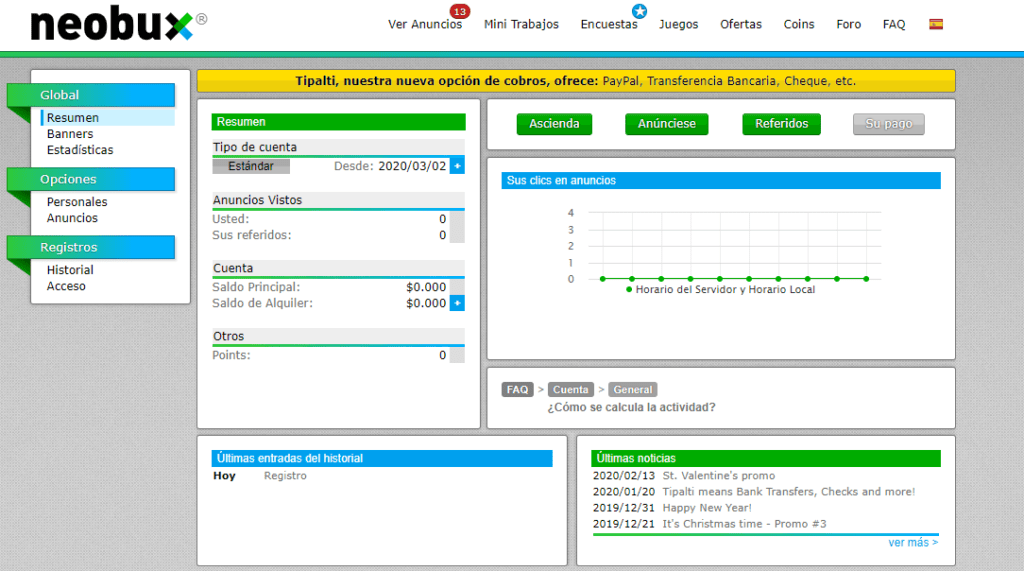Switch language via the Spanish flag icon
Image resolution: width=1024 pixels, height=571 pixels.
(x=936, y=24)
